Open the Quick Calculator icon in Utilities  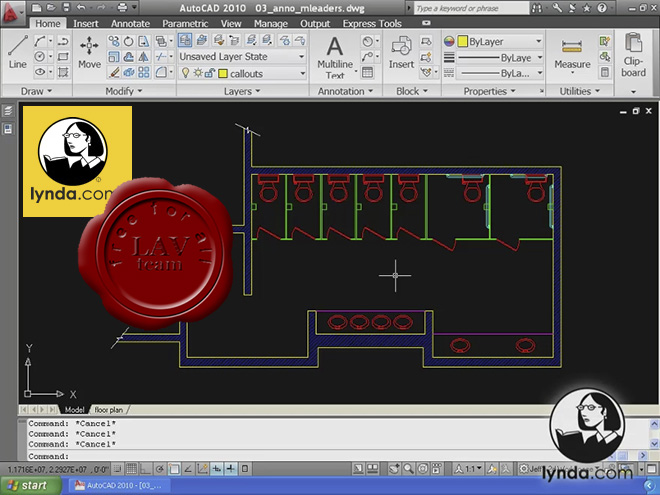[x=605, y=72]
